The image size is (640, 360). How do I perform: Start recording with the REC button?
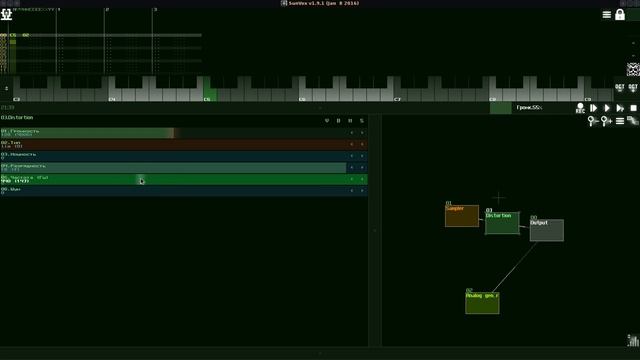coord(580,108)
